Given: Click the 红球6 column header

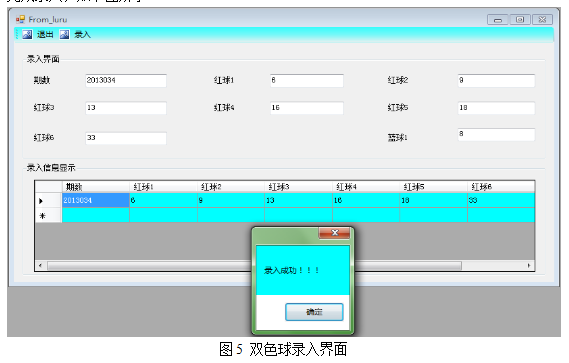Looking at the screenshot, I should point(501,187).
